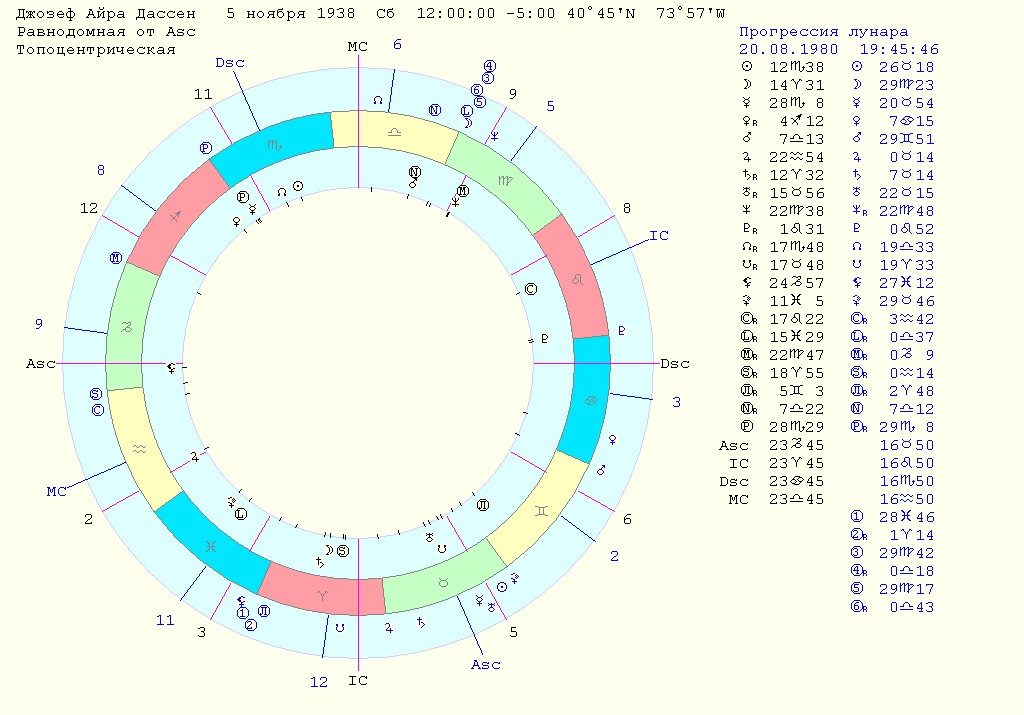Click the birth date '5 ноября 1938'
Image resolution: width=1024 pixels, height=715 pixels.
tap(291, 14)
